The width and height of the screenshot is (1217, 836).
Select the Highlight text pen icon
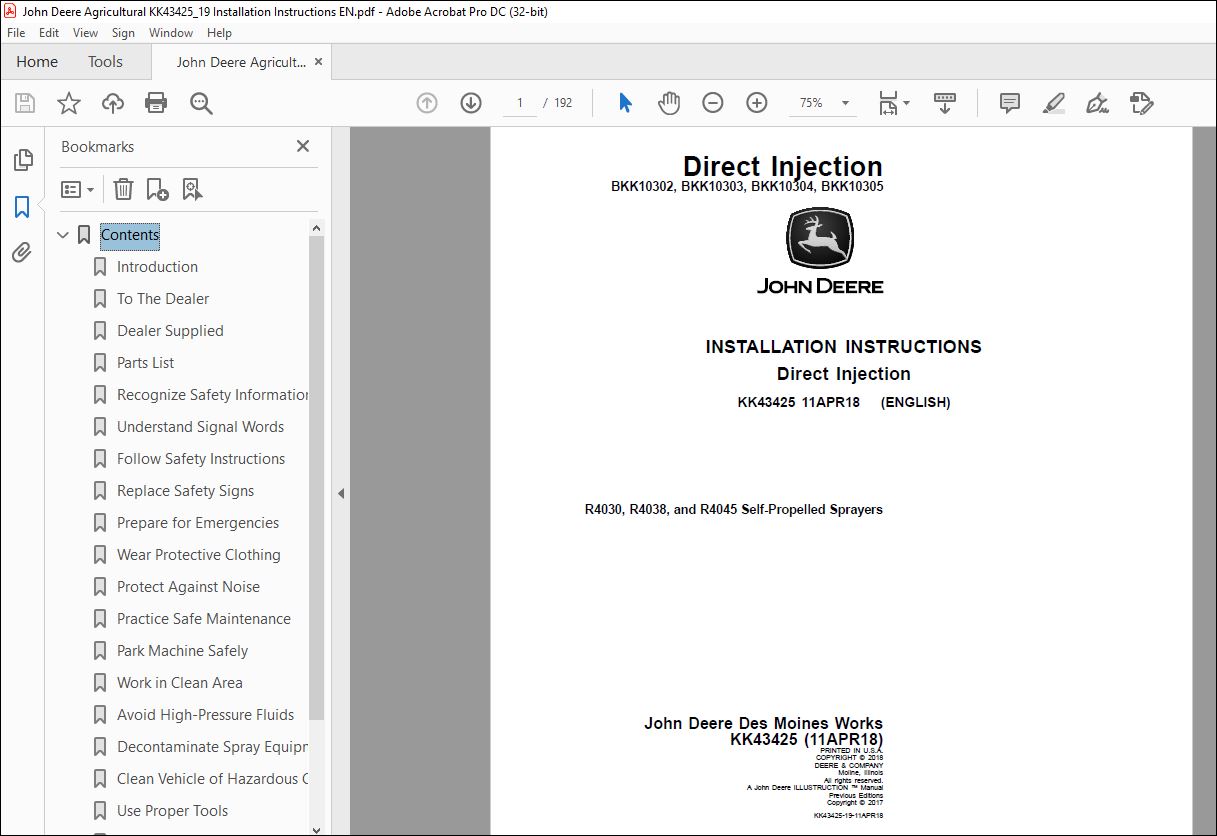1053,103
